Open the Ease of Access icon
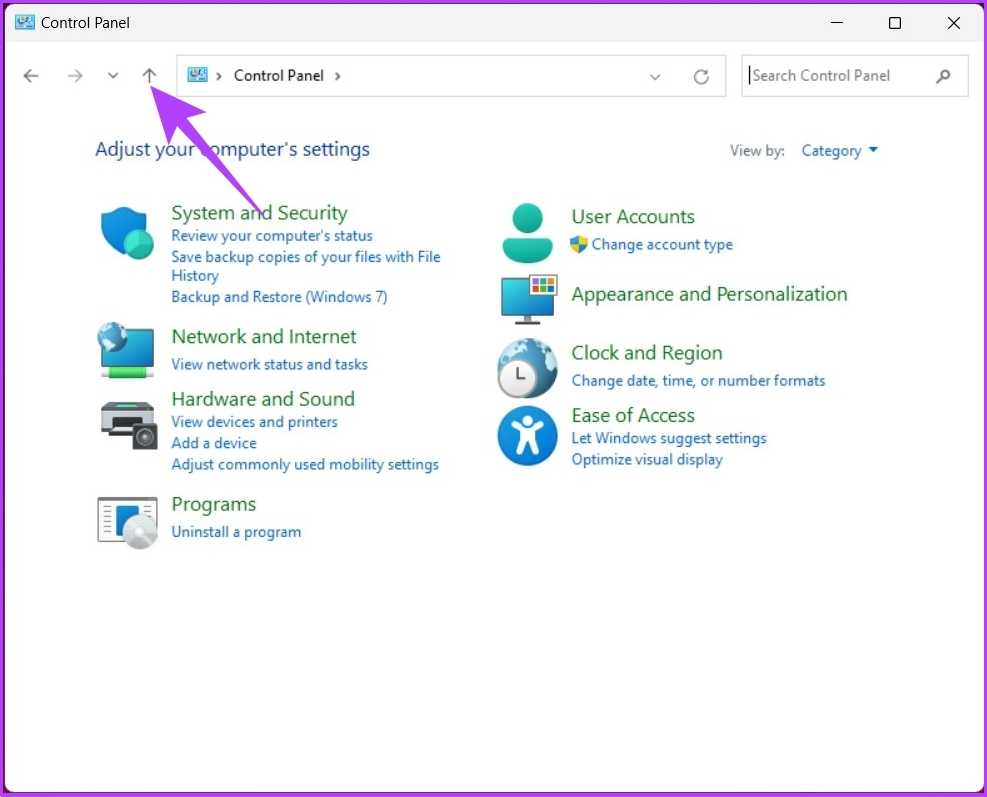Viewport: 987px width, 797px height. click(527, 436)
